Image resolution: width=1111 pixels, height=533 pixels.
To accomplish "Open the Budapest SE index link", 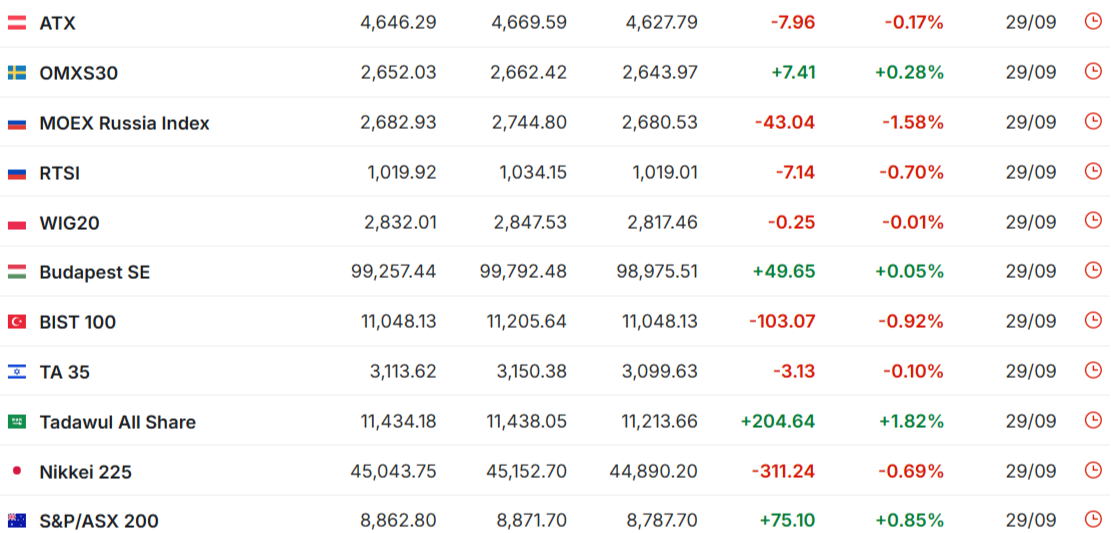I will tap(95, 273).
